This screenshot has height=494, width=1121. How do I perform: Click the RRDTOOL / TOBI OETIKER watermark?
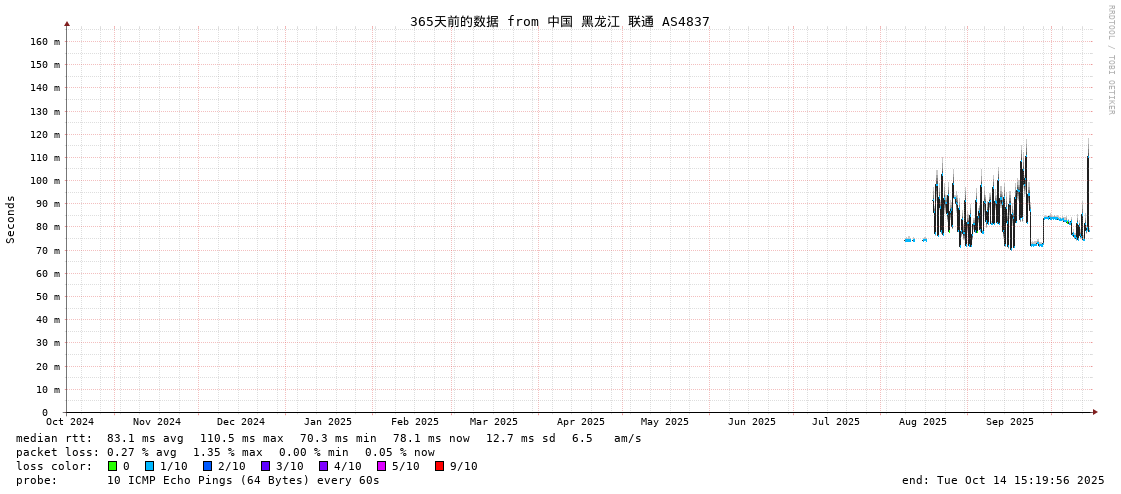1110,60
